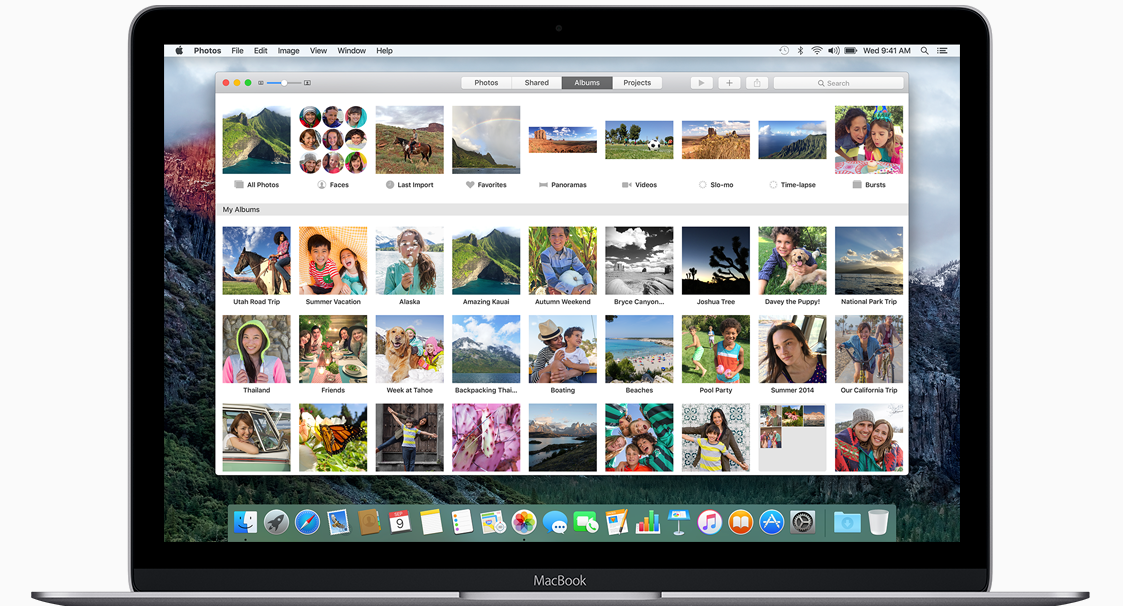The image size is (1123, 606).
Task: Open the All Photos album
Action: tap(256, 140)
